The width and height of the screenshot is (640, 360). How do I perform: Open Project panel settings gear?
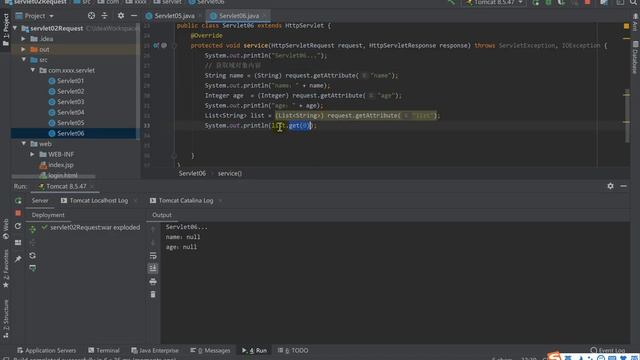pos(121,16)
